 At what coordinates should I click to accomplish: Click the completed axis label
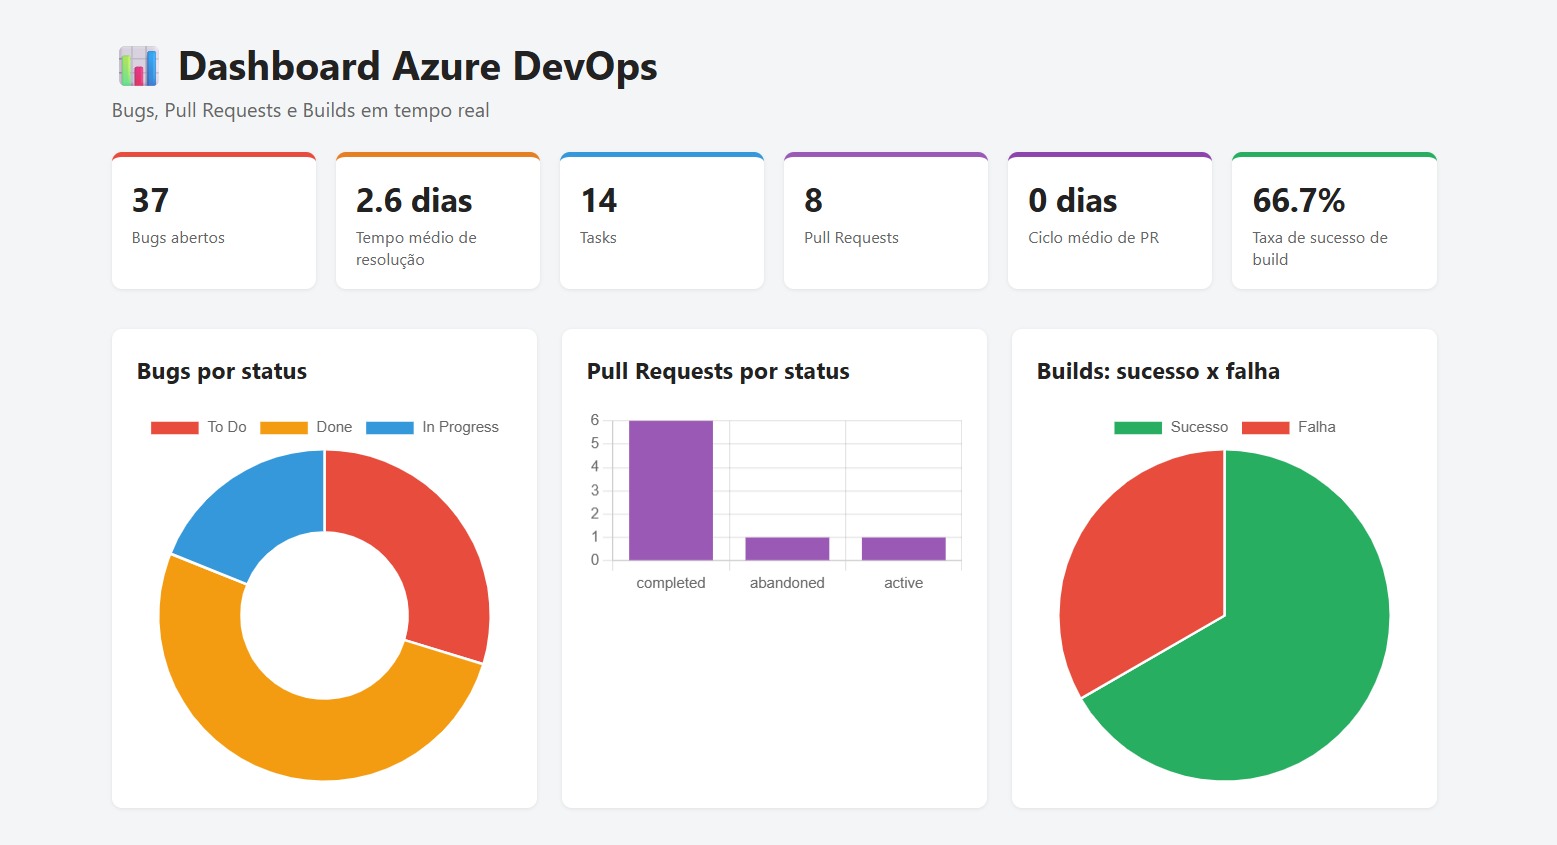click(x=671, y=583)
